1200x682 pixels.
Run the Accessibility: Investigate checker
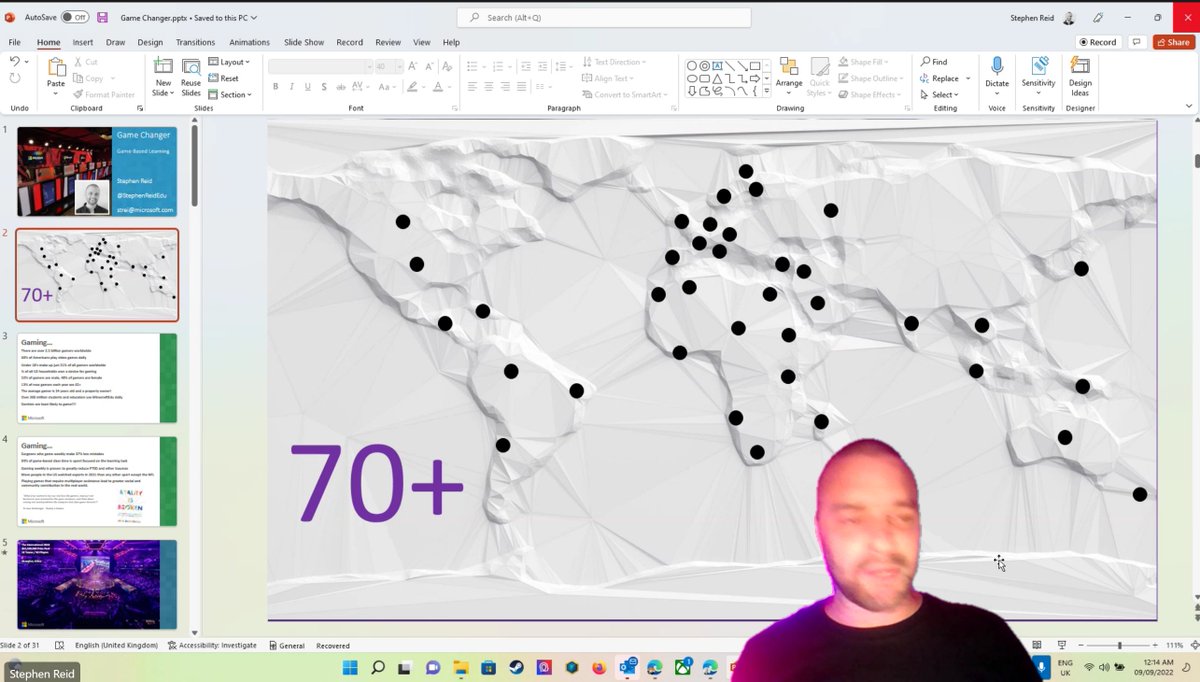click(x=212, y=645)
